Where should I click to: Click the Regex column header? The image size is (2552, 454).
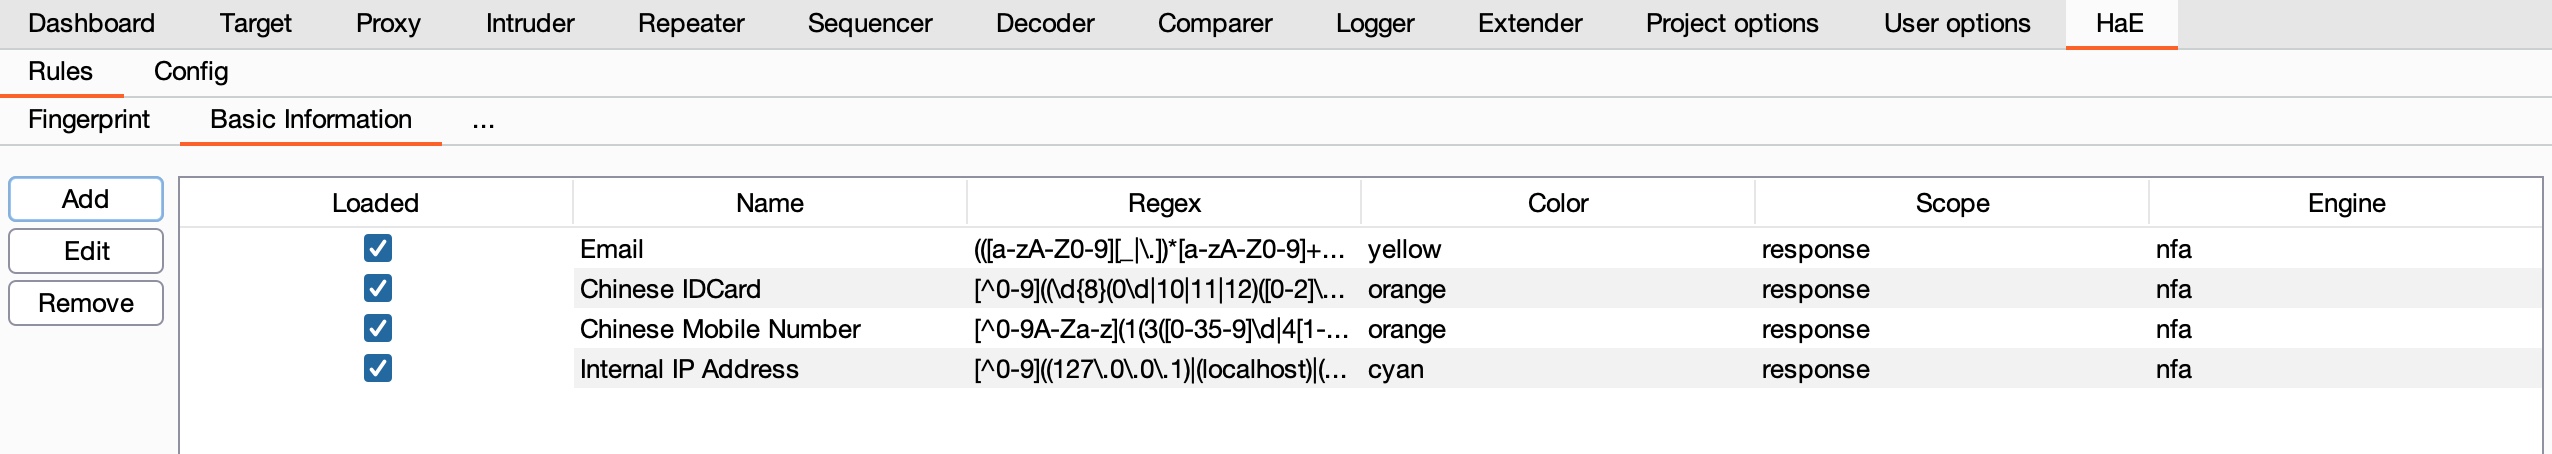tap(1164, 203)
